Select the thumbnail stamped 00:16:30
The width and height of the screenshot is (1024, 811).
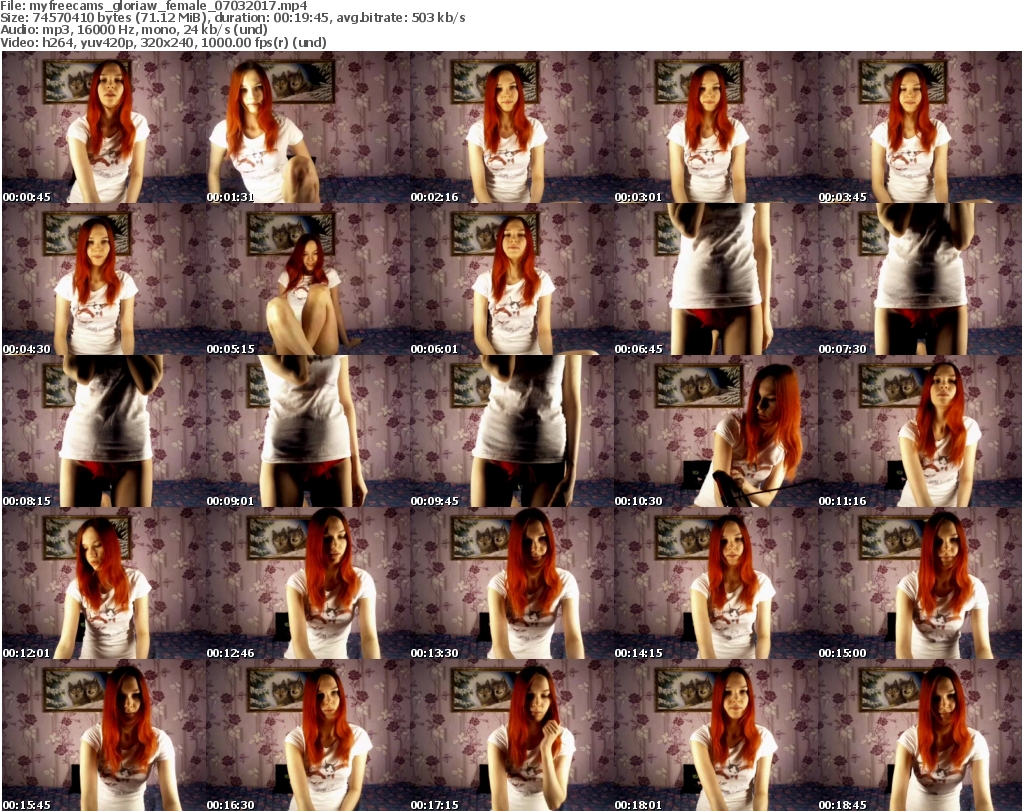coord(308,735)
